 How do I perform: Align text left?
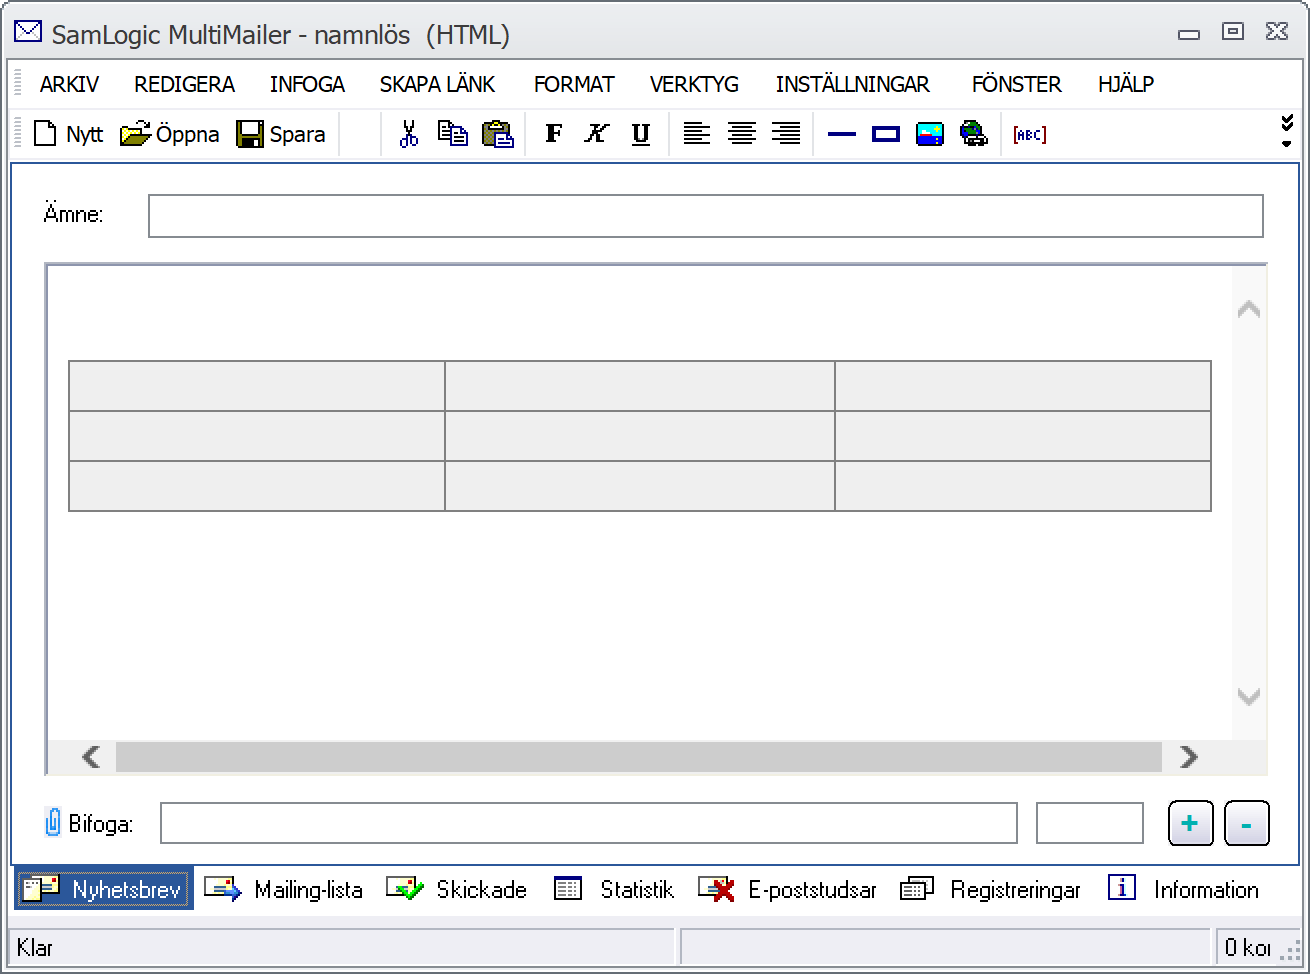coord(697,134)
